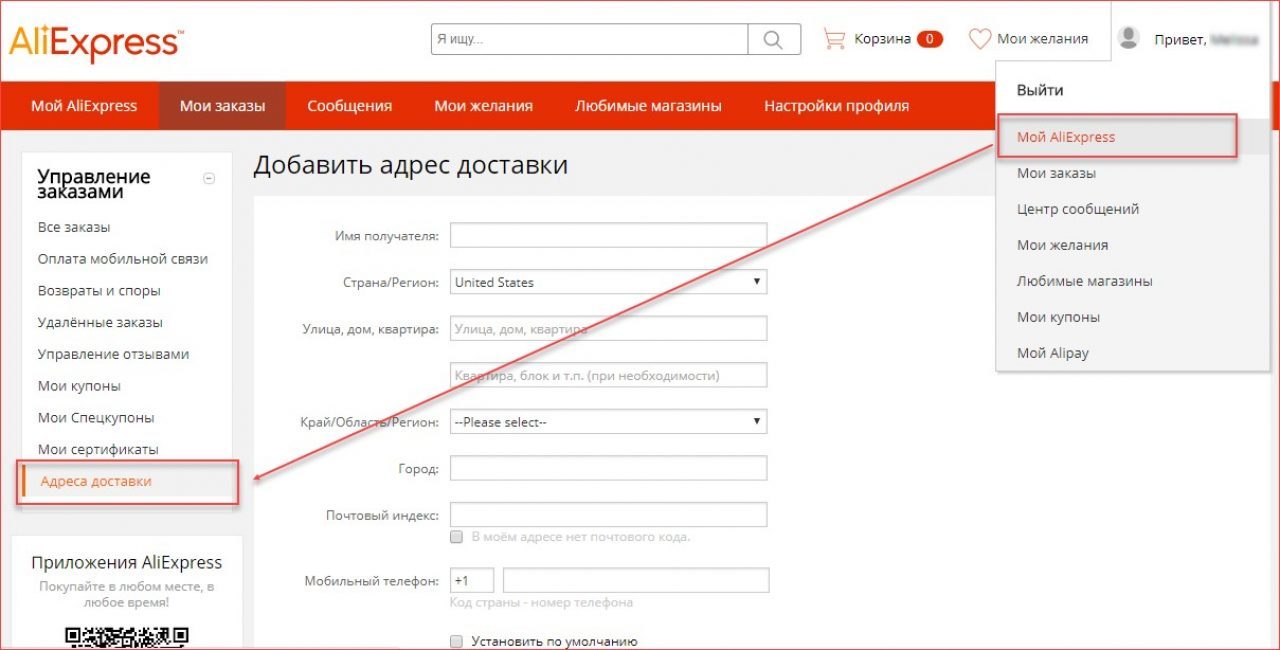Viewport: 1280px width, 650px height.
Task: Select Мои желания in account dropdown
Action: click(x=1062, y=245)
